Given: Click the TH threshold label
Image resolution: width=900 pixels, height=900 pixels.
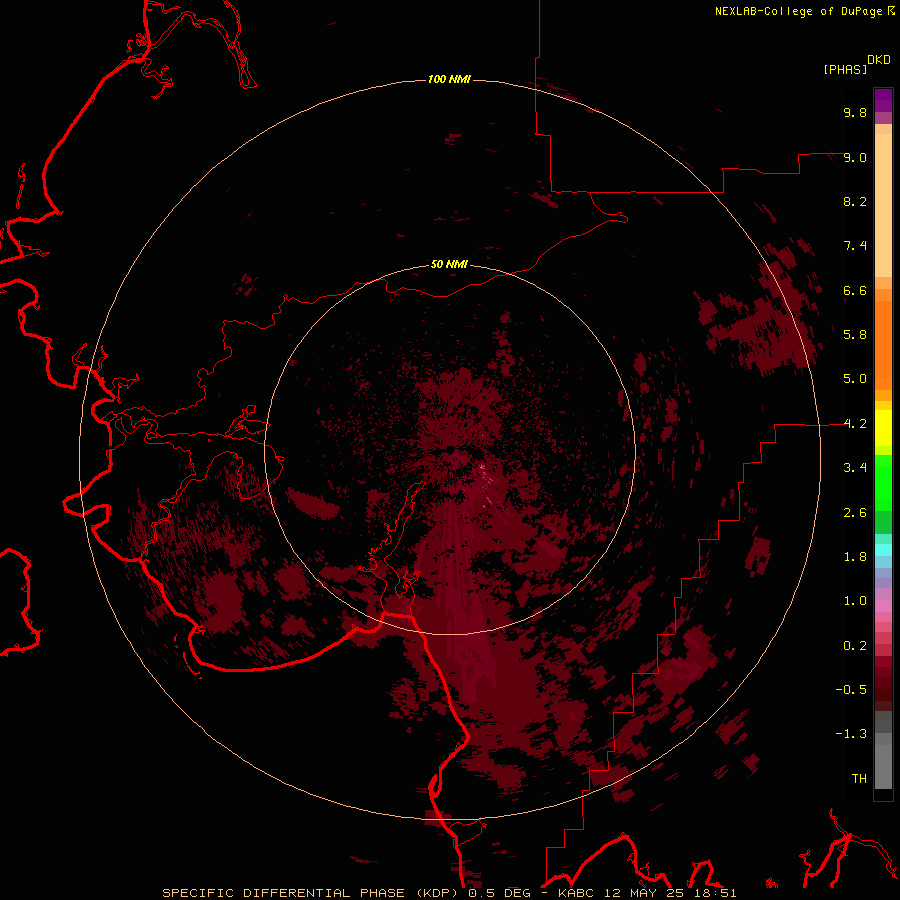Looking at the screenshot, I should click(x=859, y=779).
